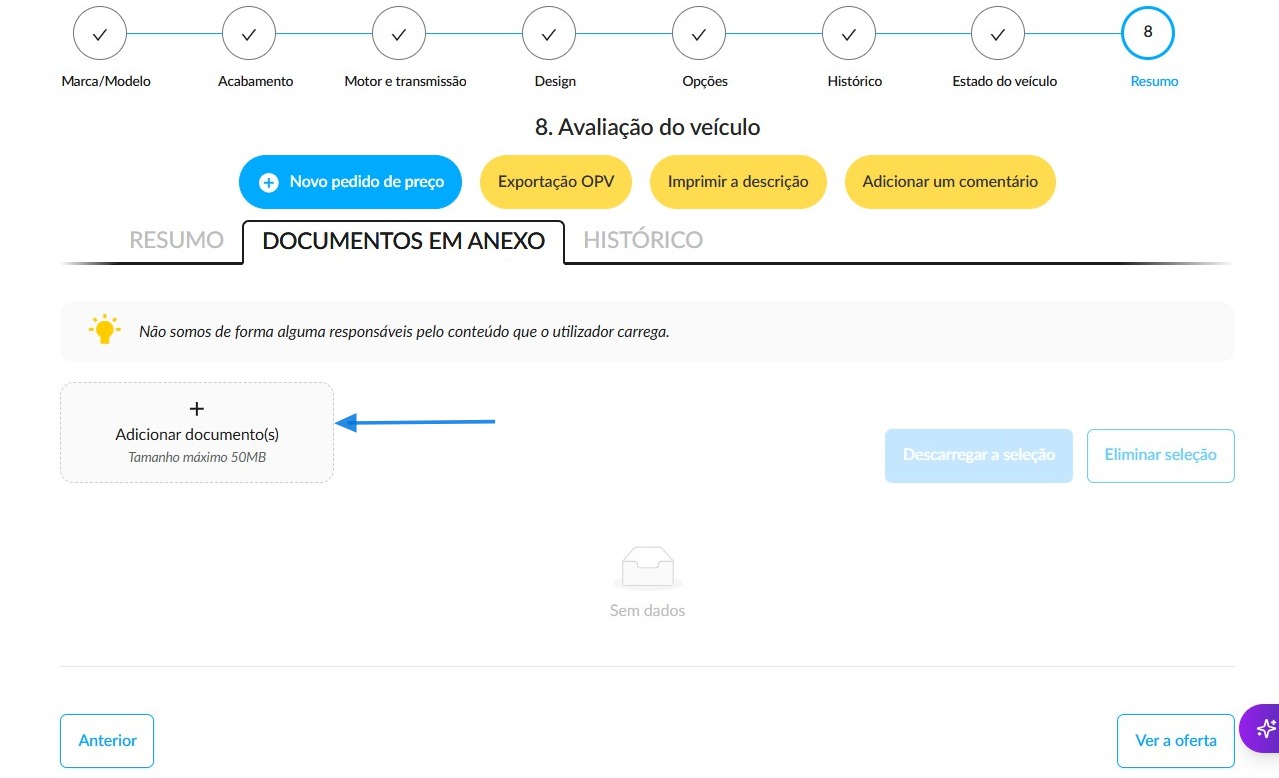Switch to the RESUMO tab
Viewport: 1279px width, 778px height.
pyautogui.click(x=176, y=240)
